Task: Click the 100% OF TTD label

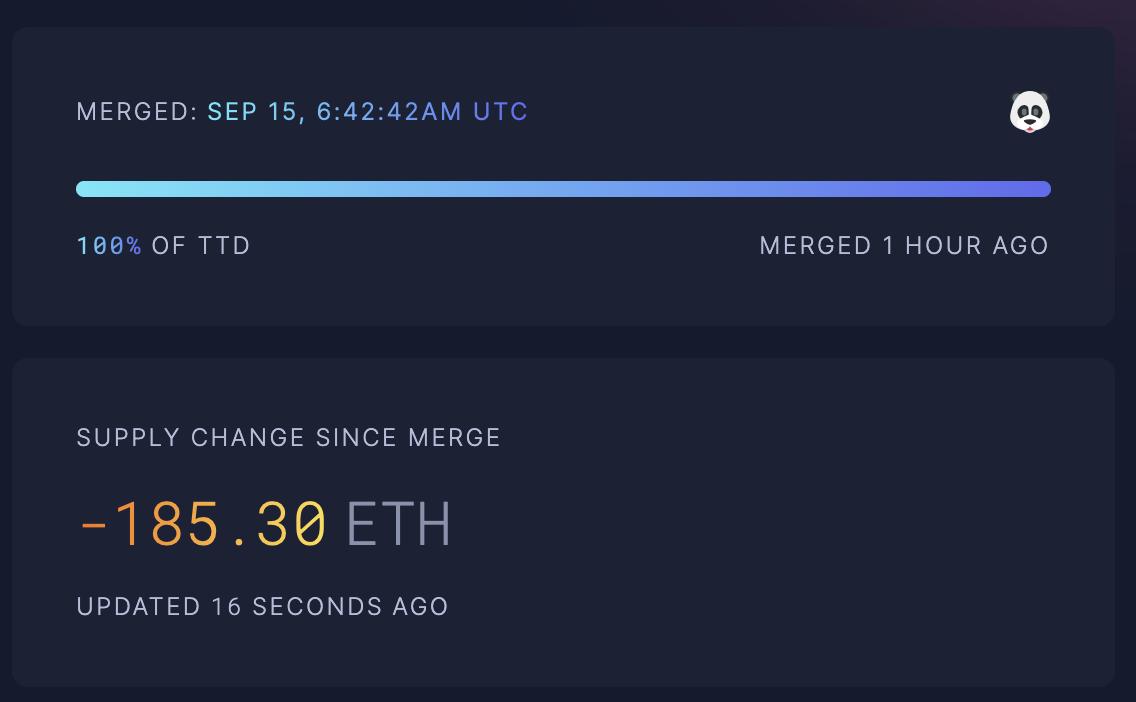Action: pyautogui.click(x=163, y=245)
